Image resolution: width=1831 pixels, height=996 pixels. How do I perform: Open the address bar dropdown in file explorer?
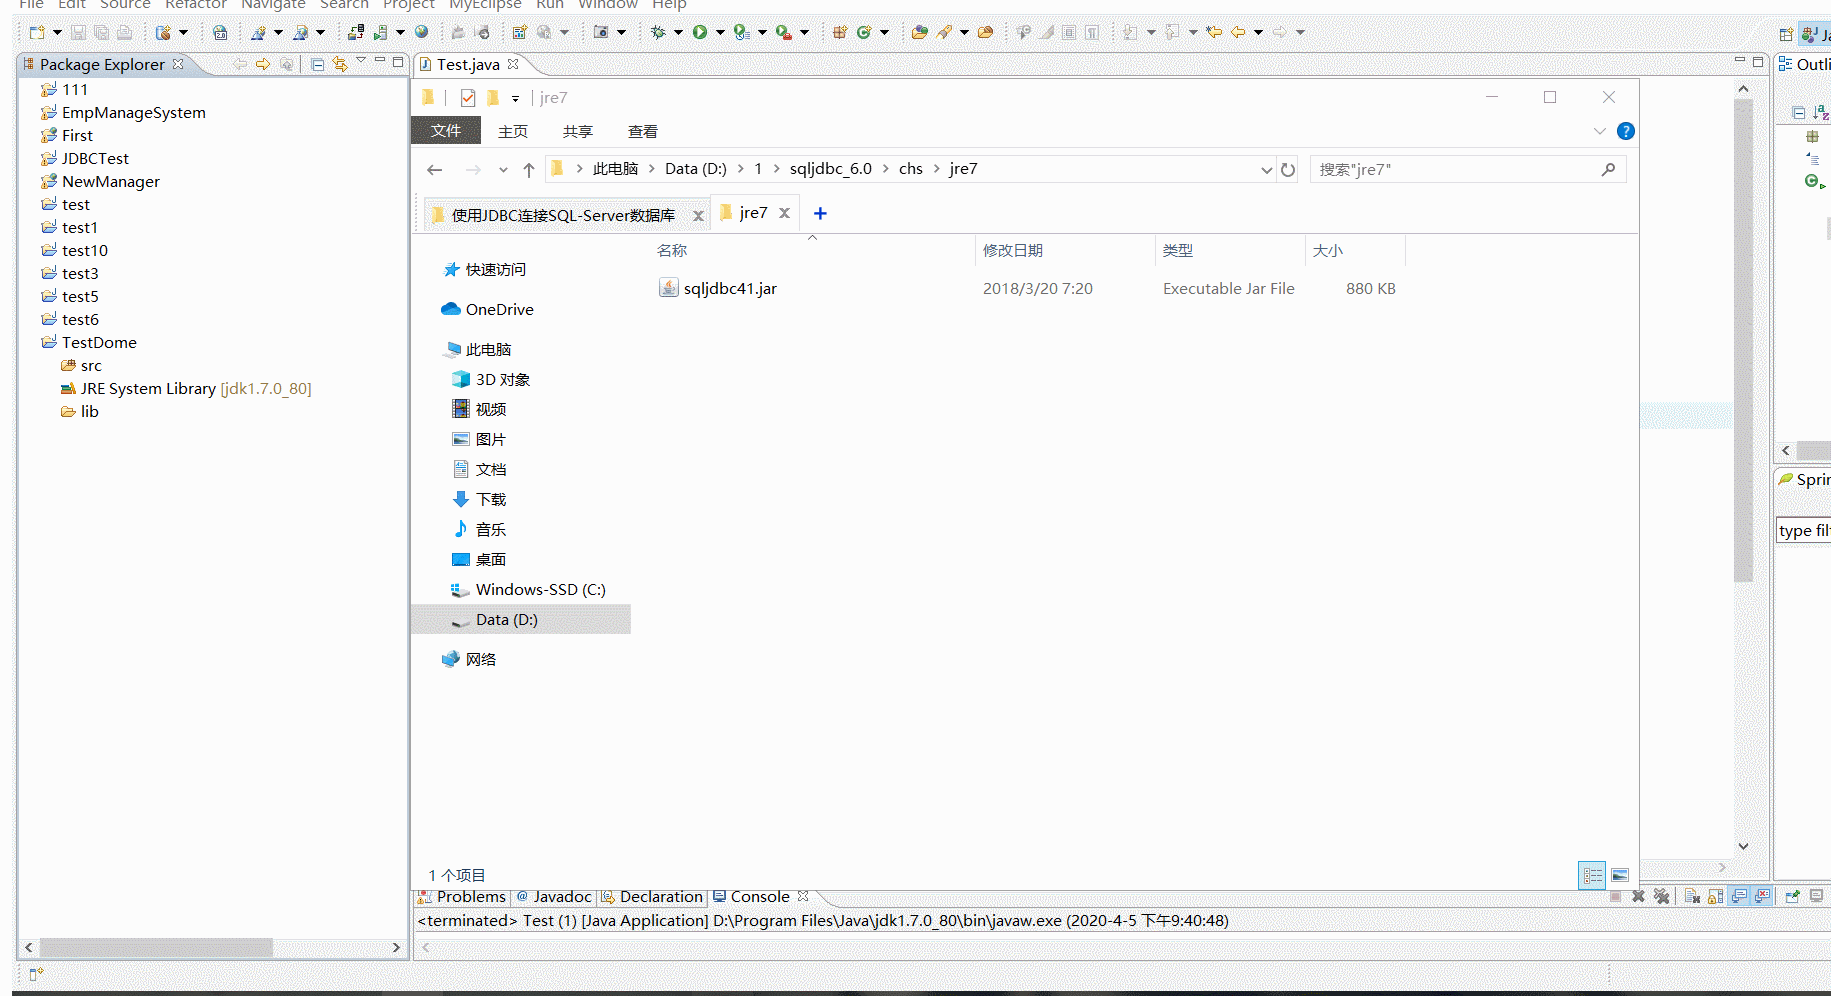click(x=1267, y=169)
